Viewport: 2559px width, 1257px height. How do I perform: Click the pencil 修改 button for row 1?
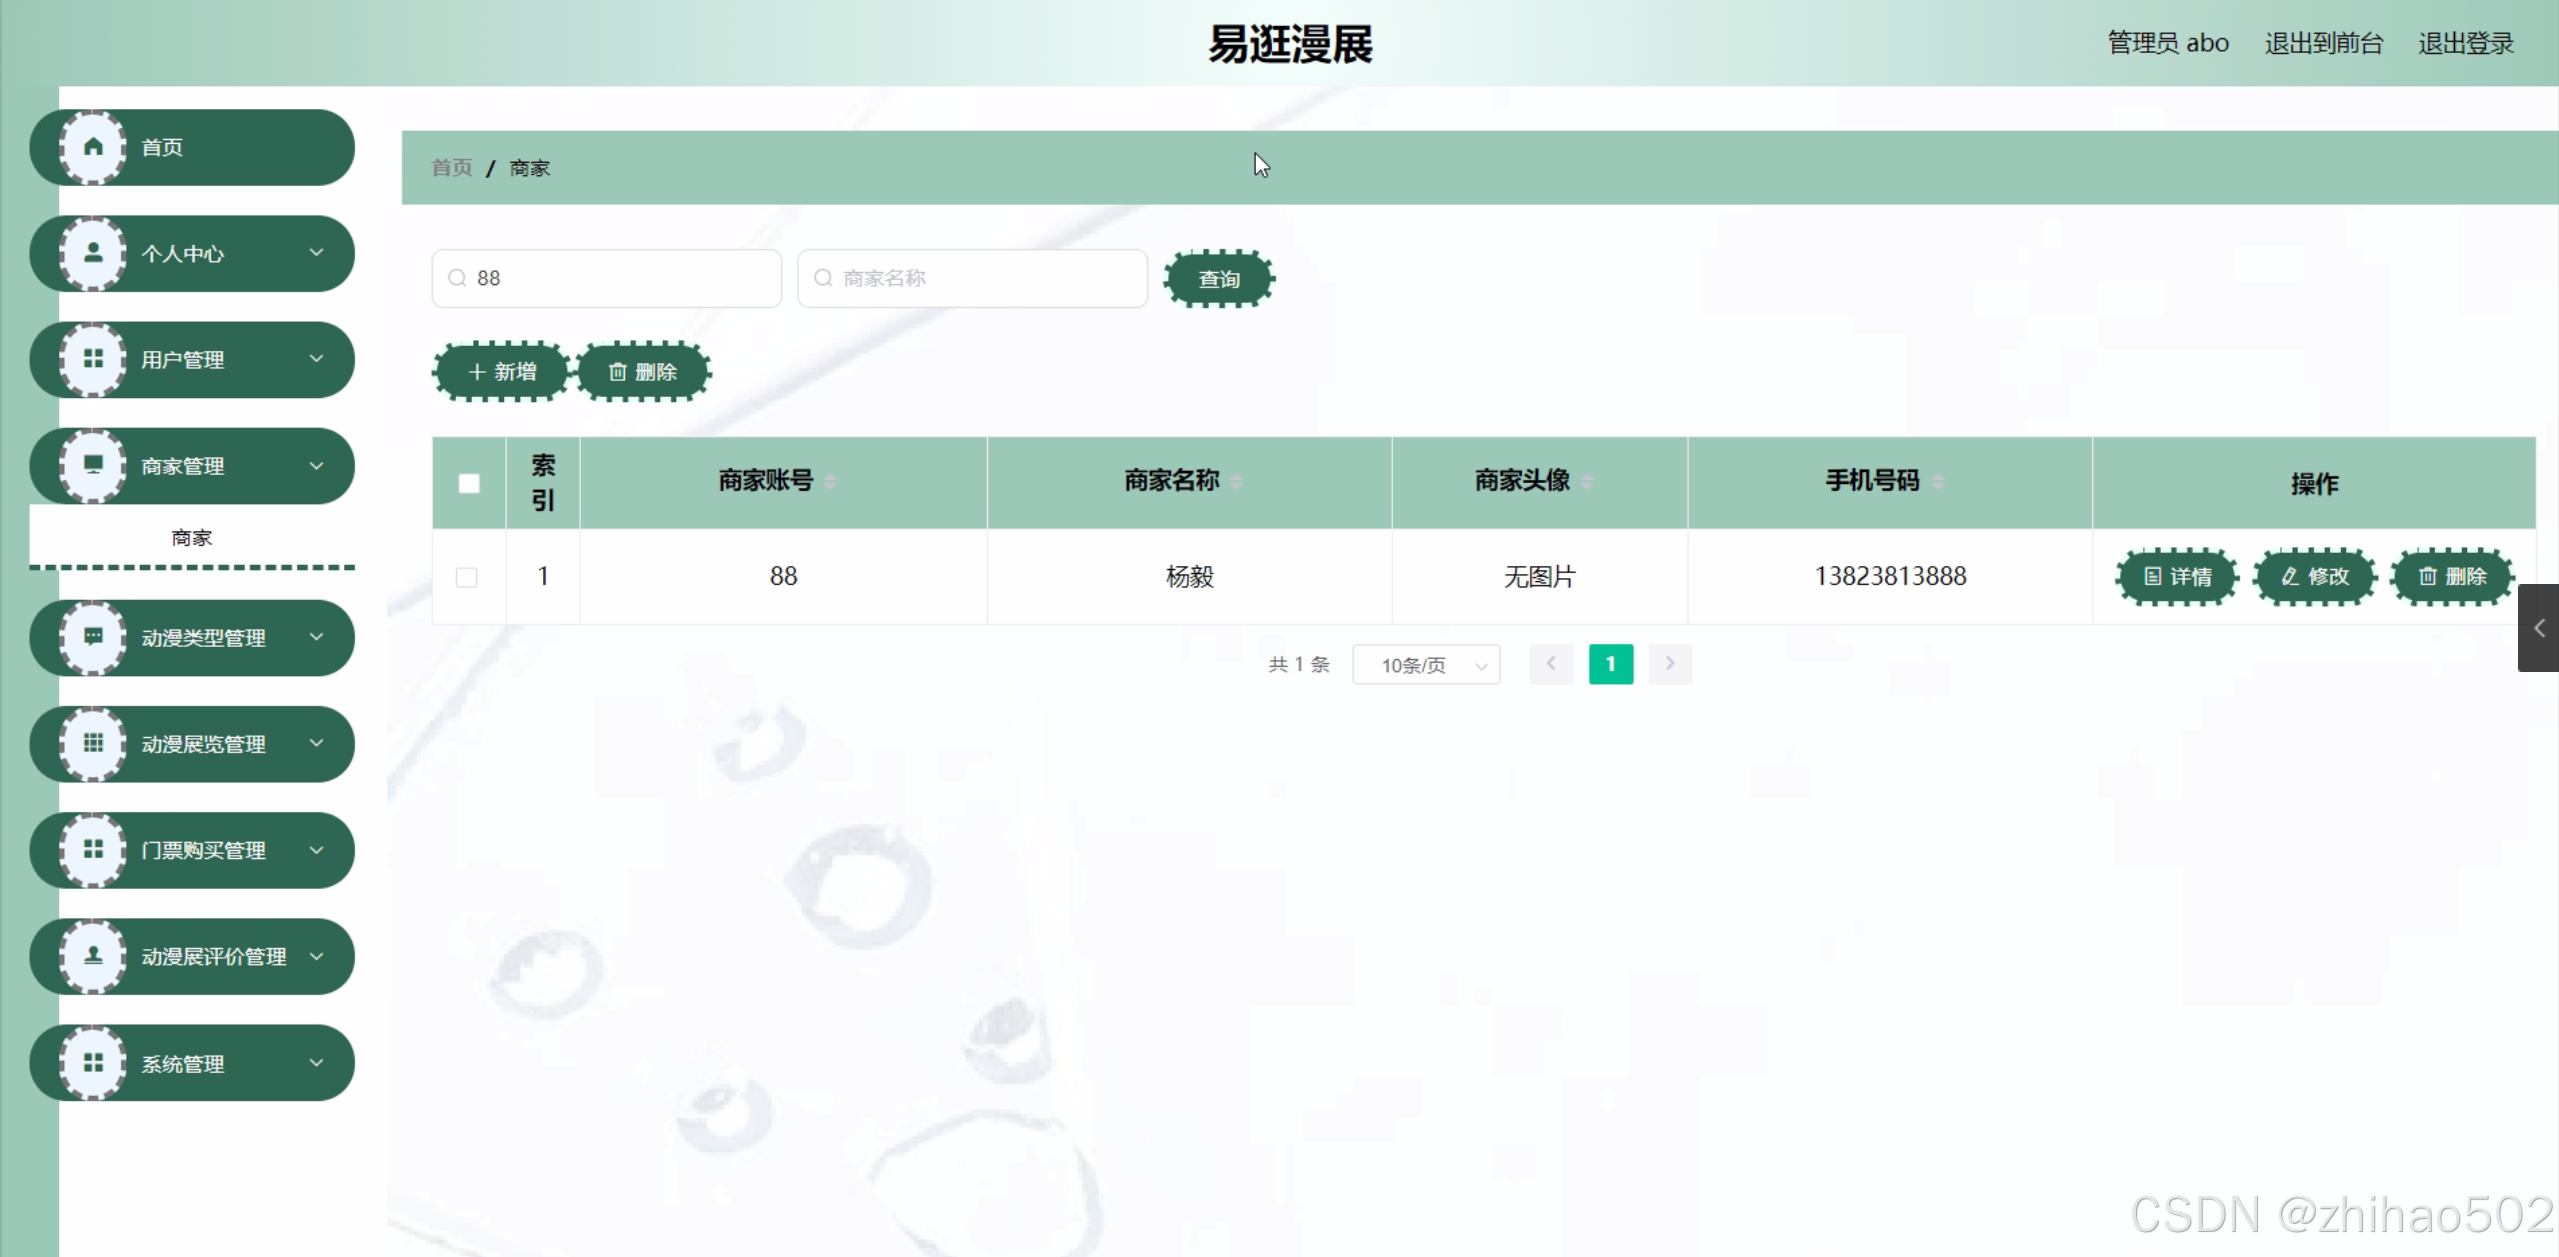pos(2314,576)
